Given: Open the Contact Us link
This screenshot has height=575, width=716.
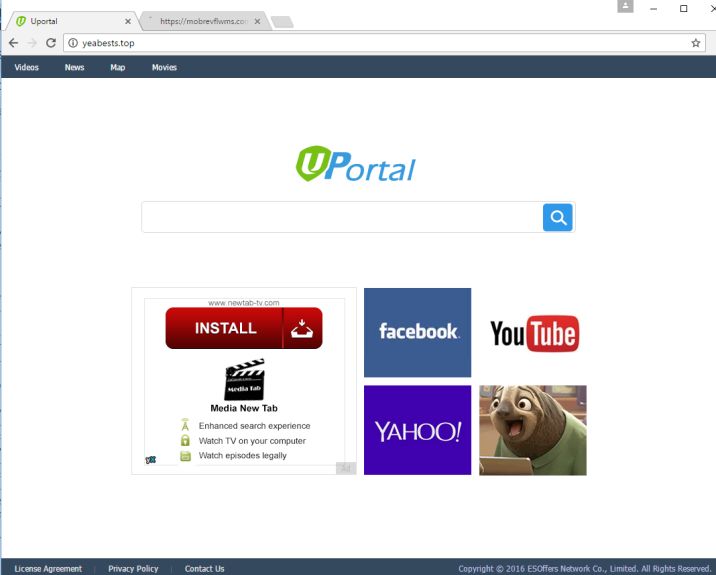Looking at the screenshot, I should point(204,569).
